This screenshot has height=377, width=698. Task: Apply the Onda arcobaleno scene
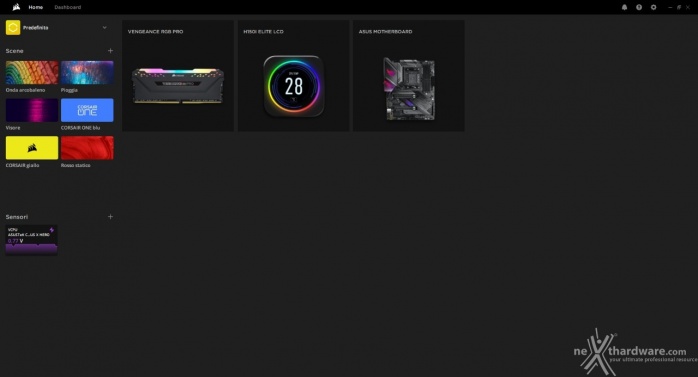[32, 73]
